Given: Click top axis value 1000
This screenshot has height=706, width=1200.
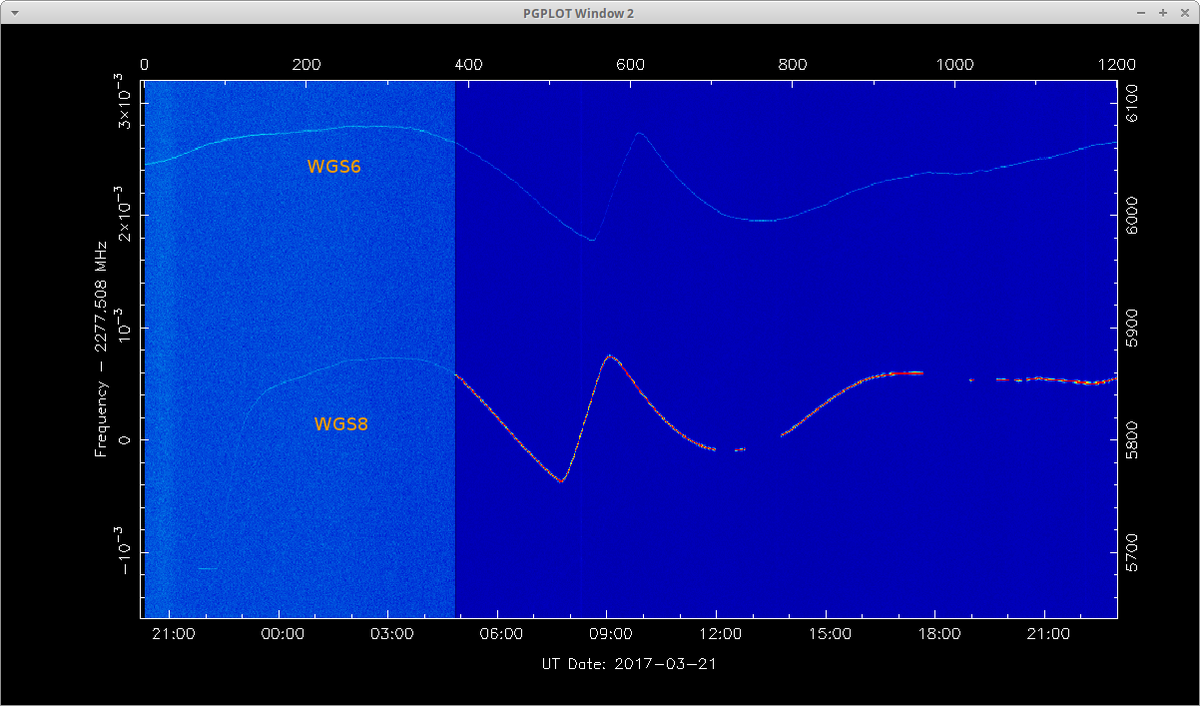Looking at the screenshot, I should tap(955, 64).
